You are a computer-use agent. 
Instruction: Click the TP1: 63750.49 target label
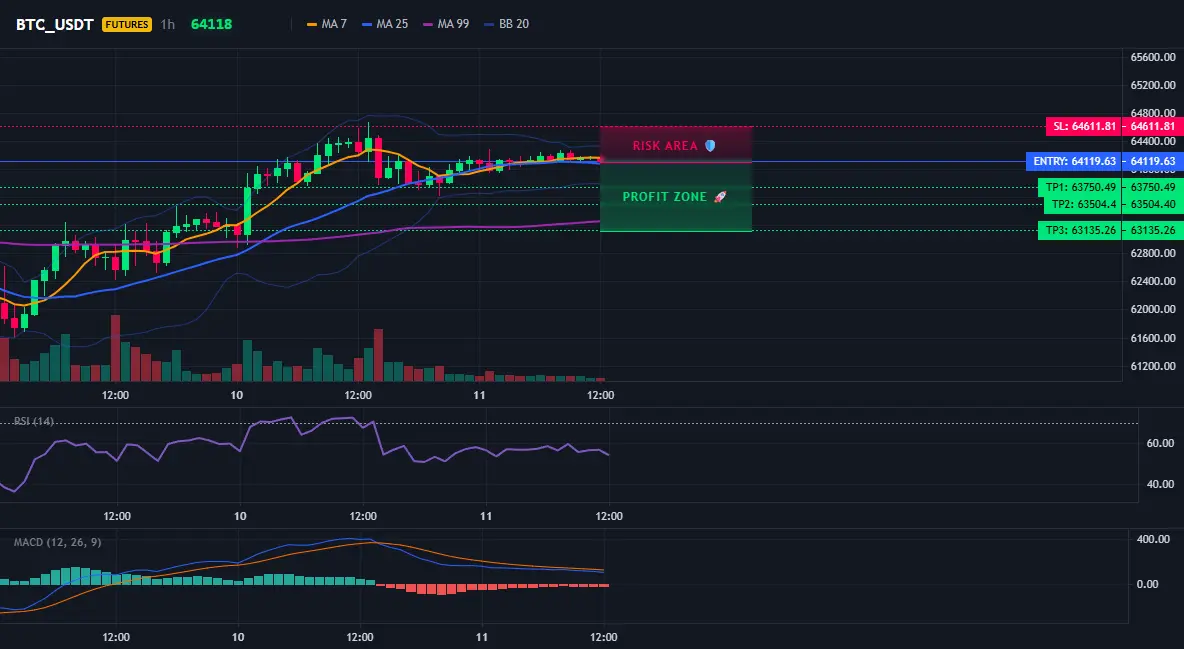click(1081, 187)
